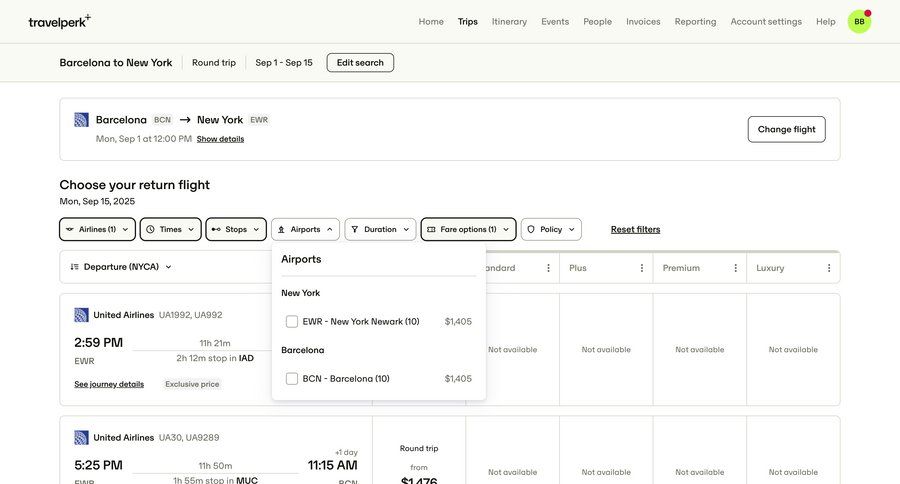Click the United Airlines logo for flight UA1992
900x484 pixels.
click(x=82, y=315)
